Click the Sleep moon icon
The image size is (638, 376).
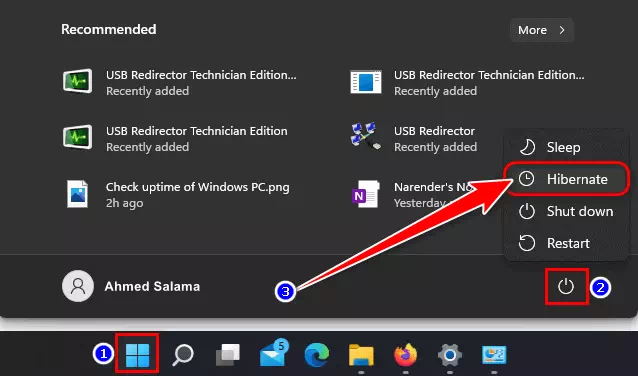[x=527, y=147]
